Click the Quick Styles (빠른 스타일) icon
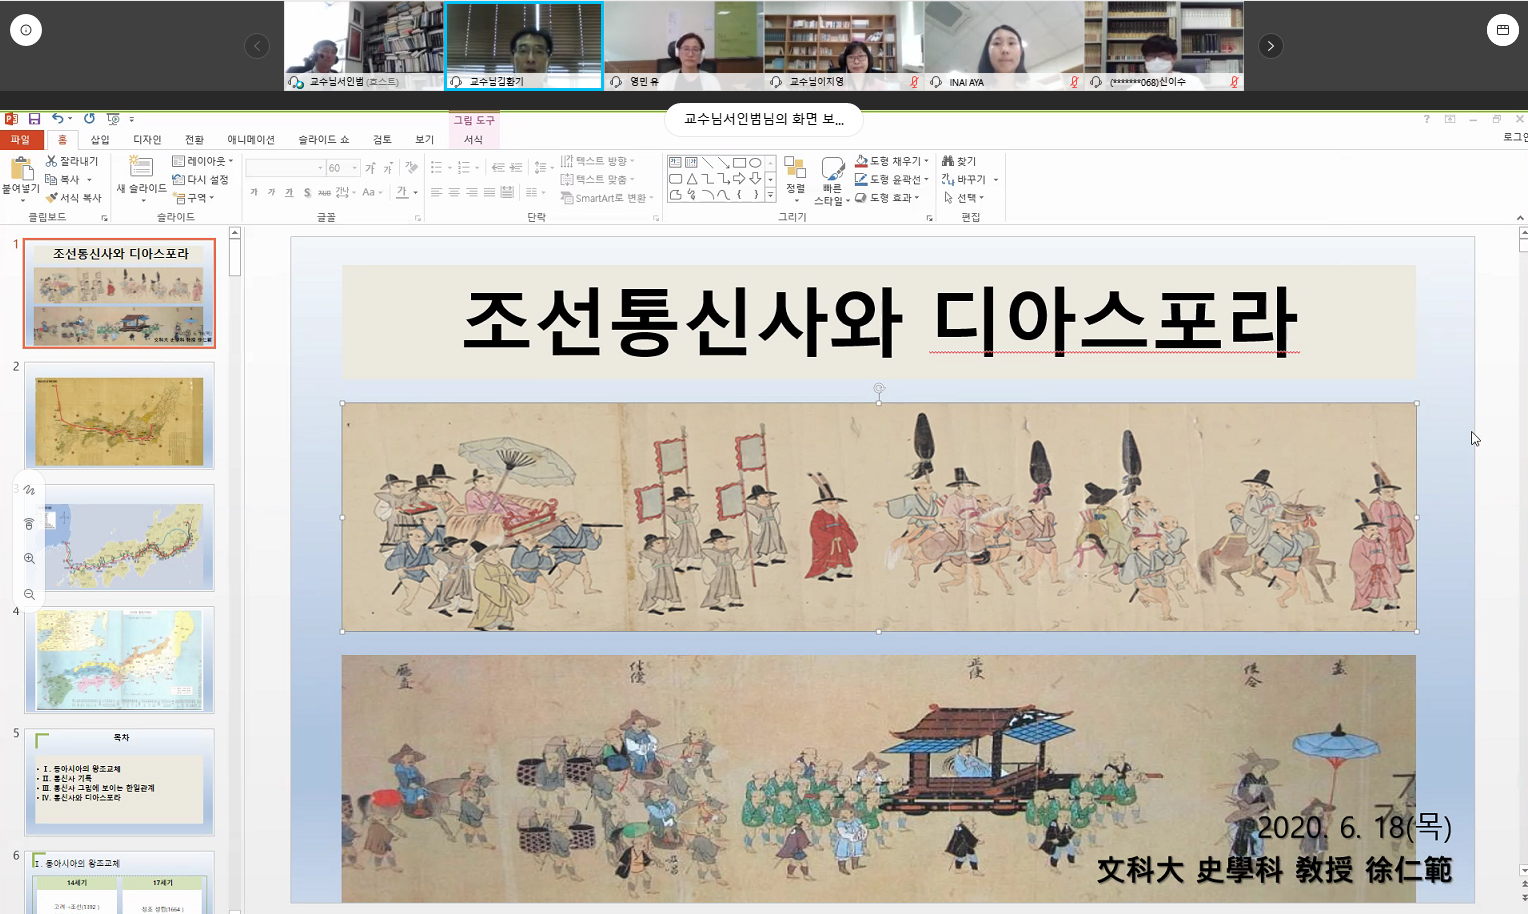This screenshot has height=914, width=1528. pyautogui.click(x=832, y=169)
